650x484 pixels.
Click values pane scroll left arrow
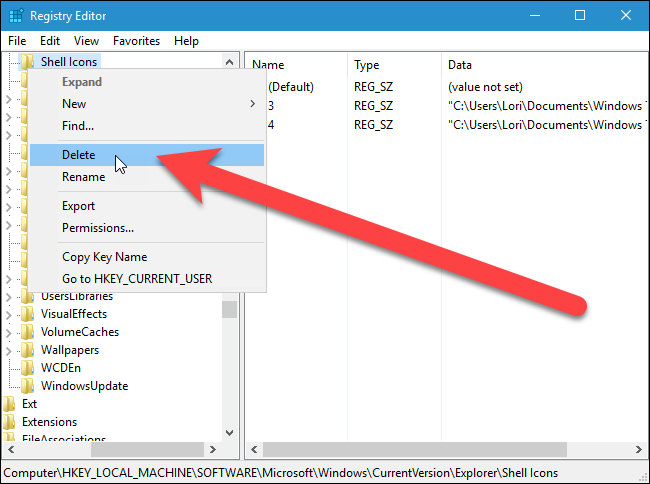coord(254,450)
